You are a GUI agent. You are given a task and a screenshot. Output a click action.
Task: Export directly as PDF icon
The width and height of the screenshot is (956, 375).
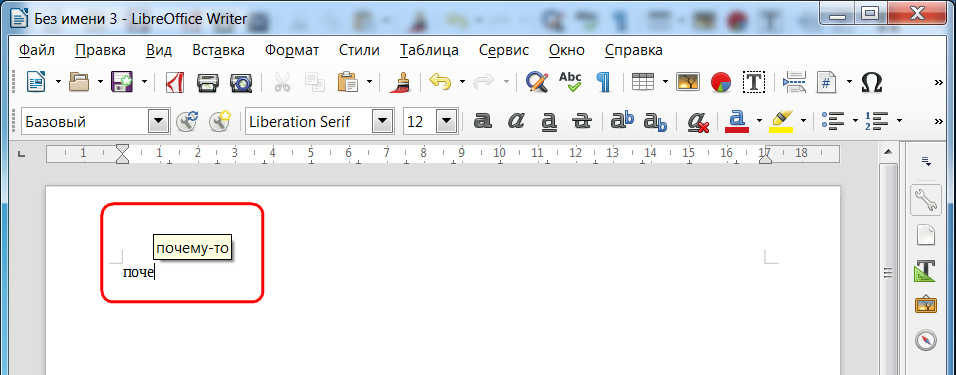click(x=175, y=82)
